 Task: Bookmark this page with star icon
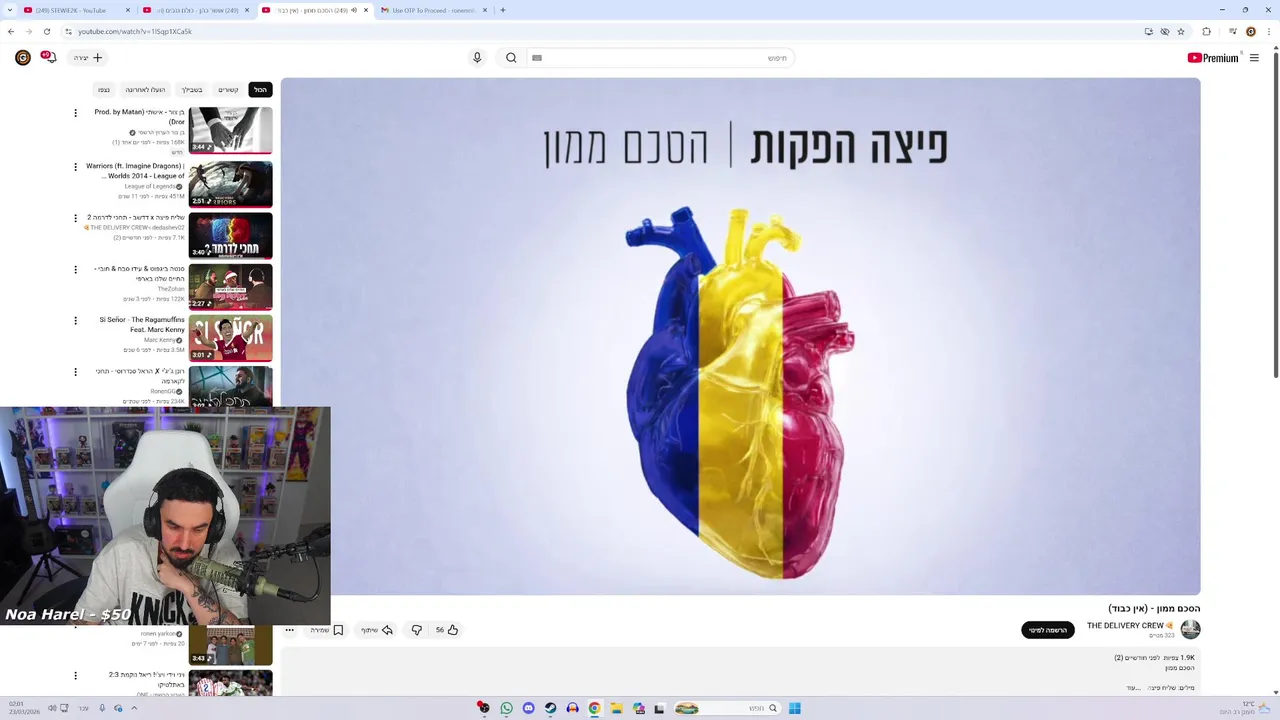coord(1181,31)
